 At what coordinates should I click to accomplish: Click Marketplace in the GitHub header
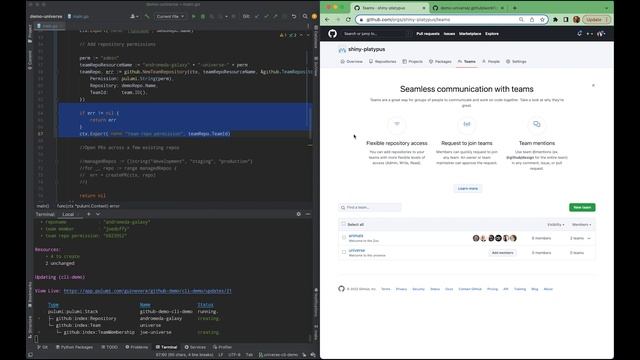point(470,33)
